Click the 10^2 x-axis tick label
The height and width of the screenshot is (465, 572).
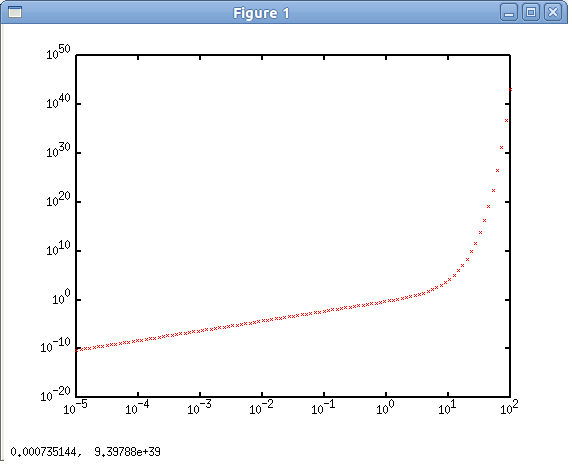pos(509,407)
